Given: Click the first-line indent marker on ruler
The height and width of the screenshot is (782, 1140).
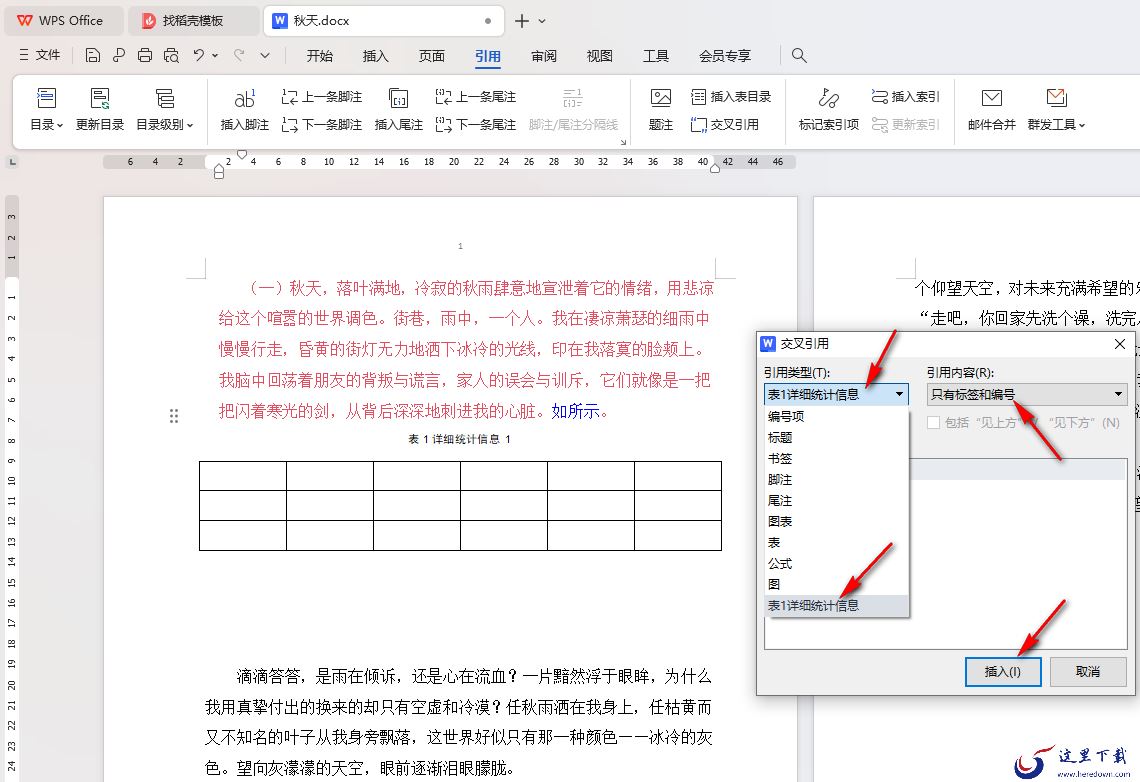Looking at the screenshot, I should 242,154.
